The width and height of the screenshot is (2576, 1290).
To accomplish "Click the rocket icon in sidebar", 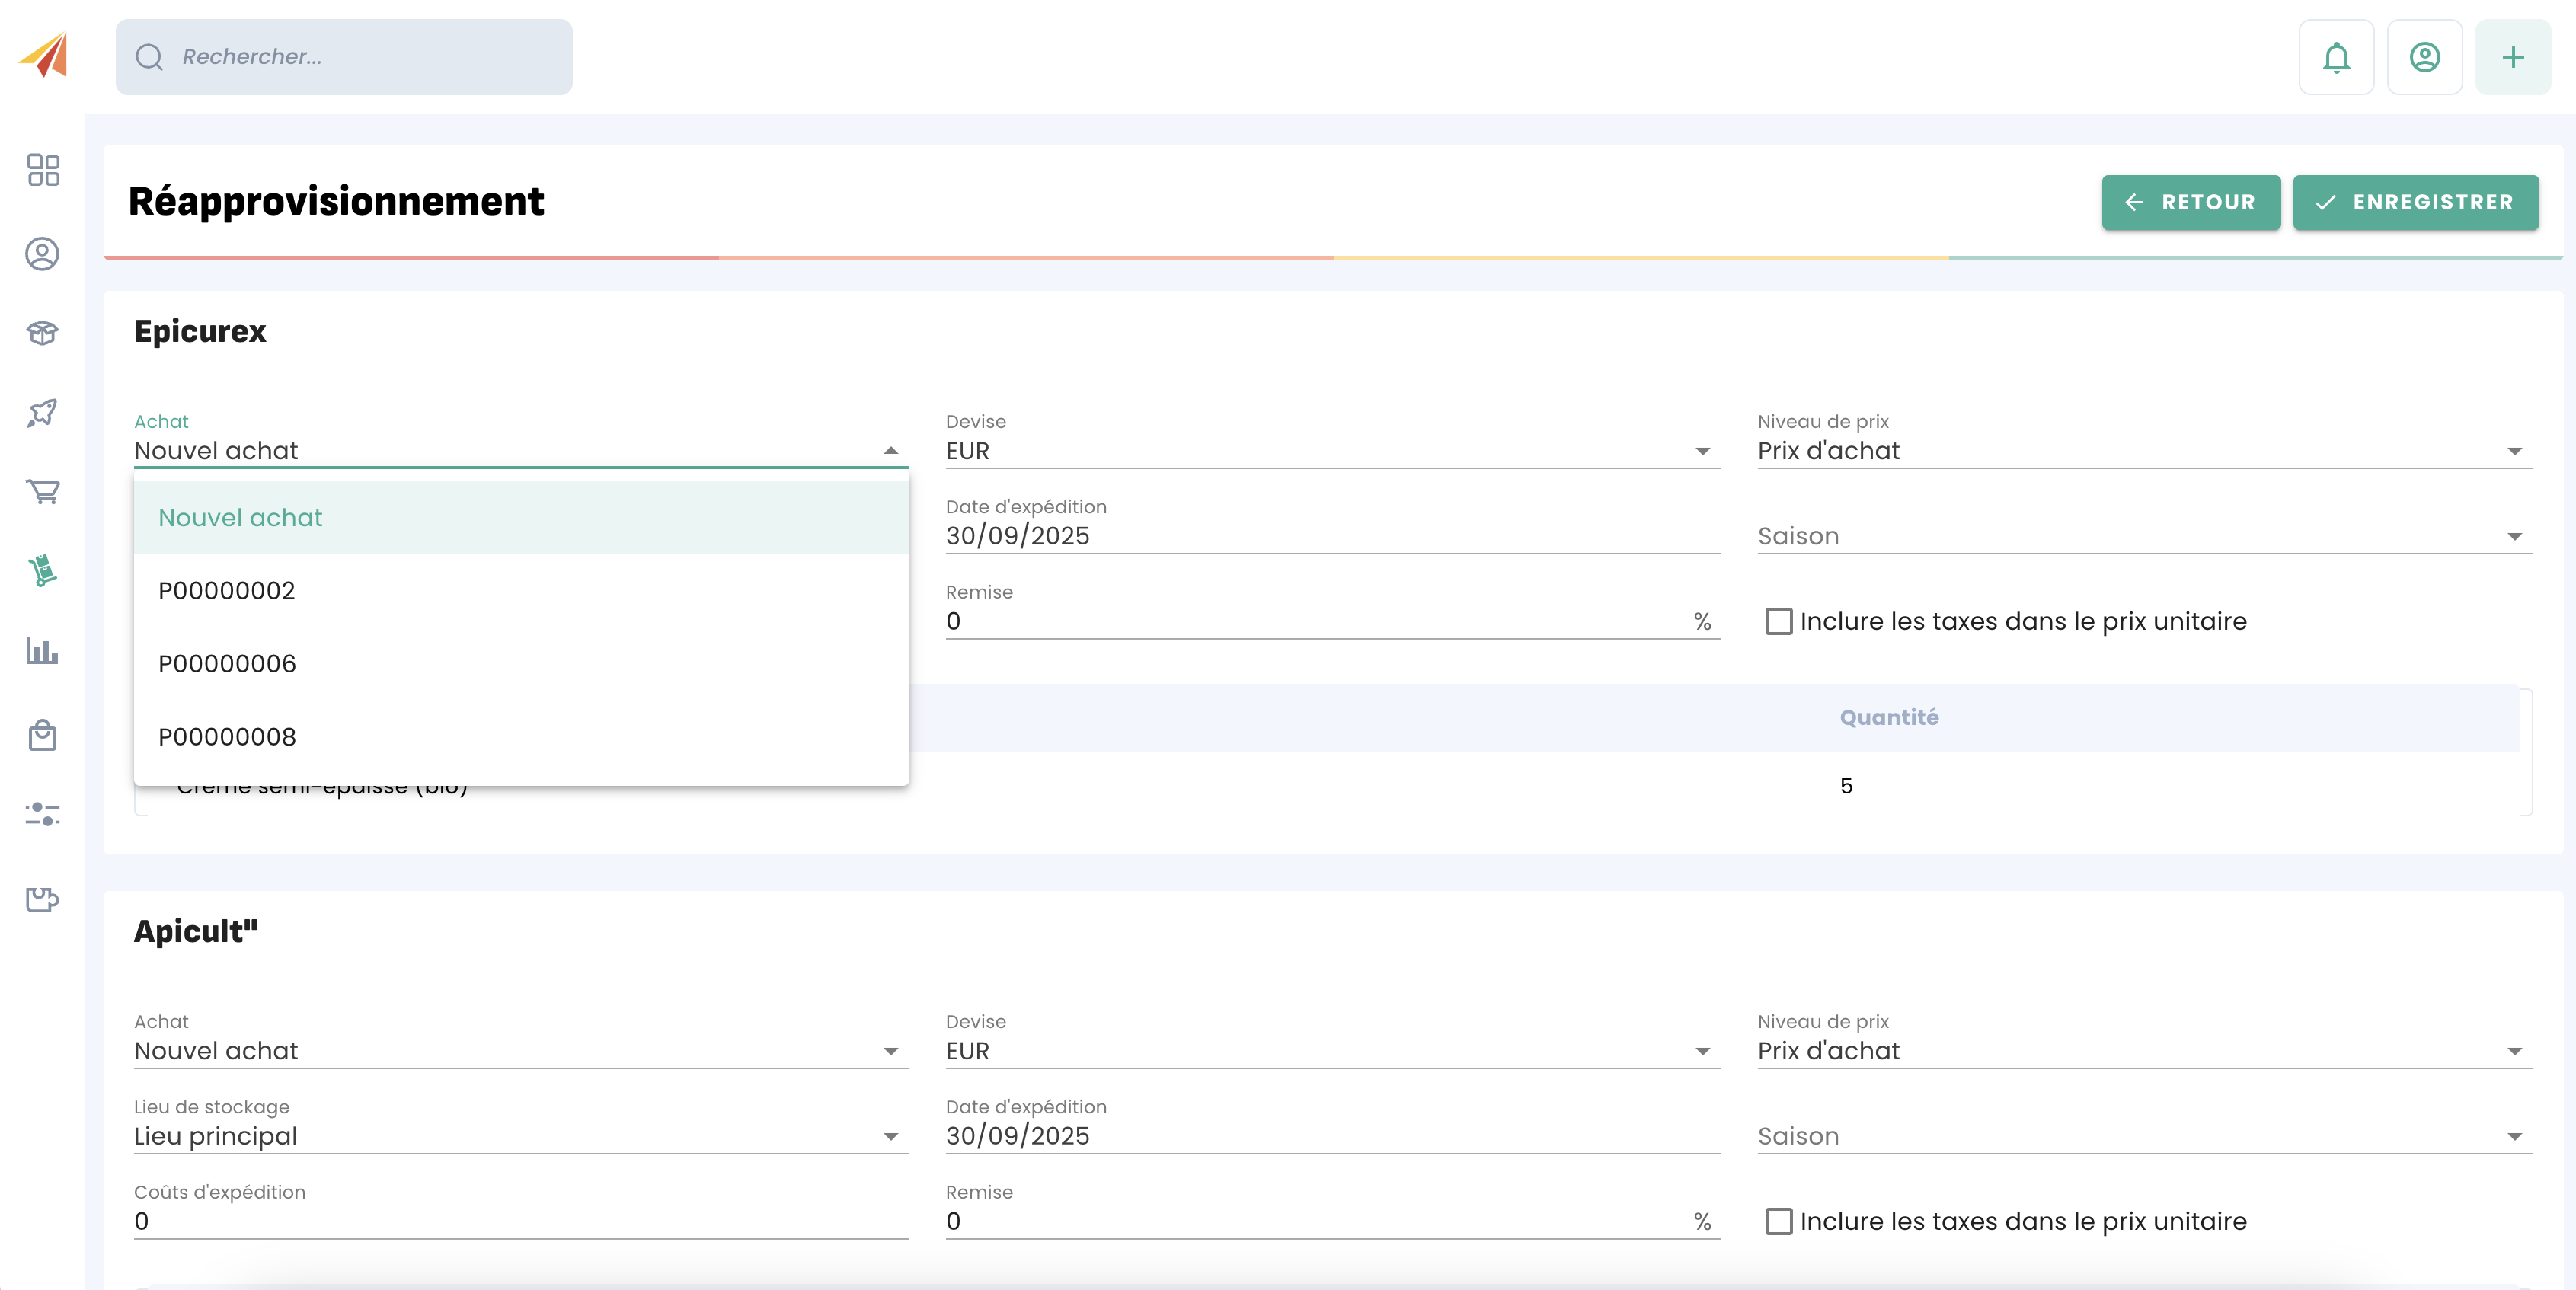I will [43, 412].
